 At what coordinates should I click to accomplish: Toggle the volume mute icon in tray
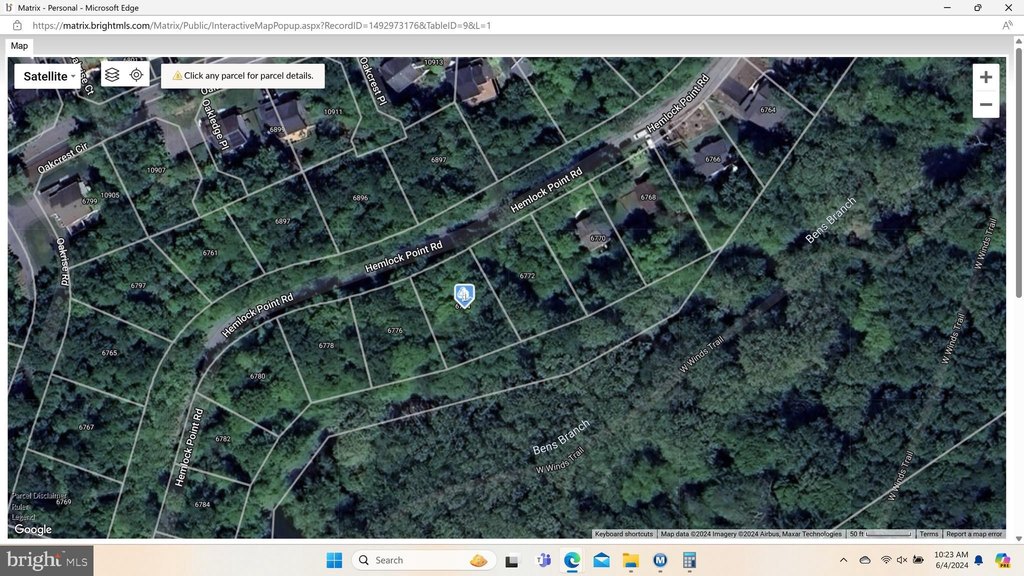pyautogui.click(x=901, y=560)
